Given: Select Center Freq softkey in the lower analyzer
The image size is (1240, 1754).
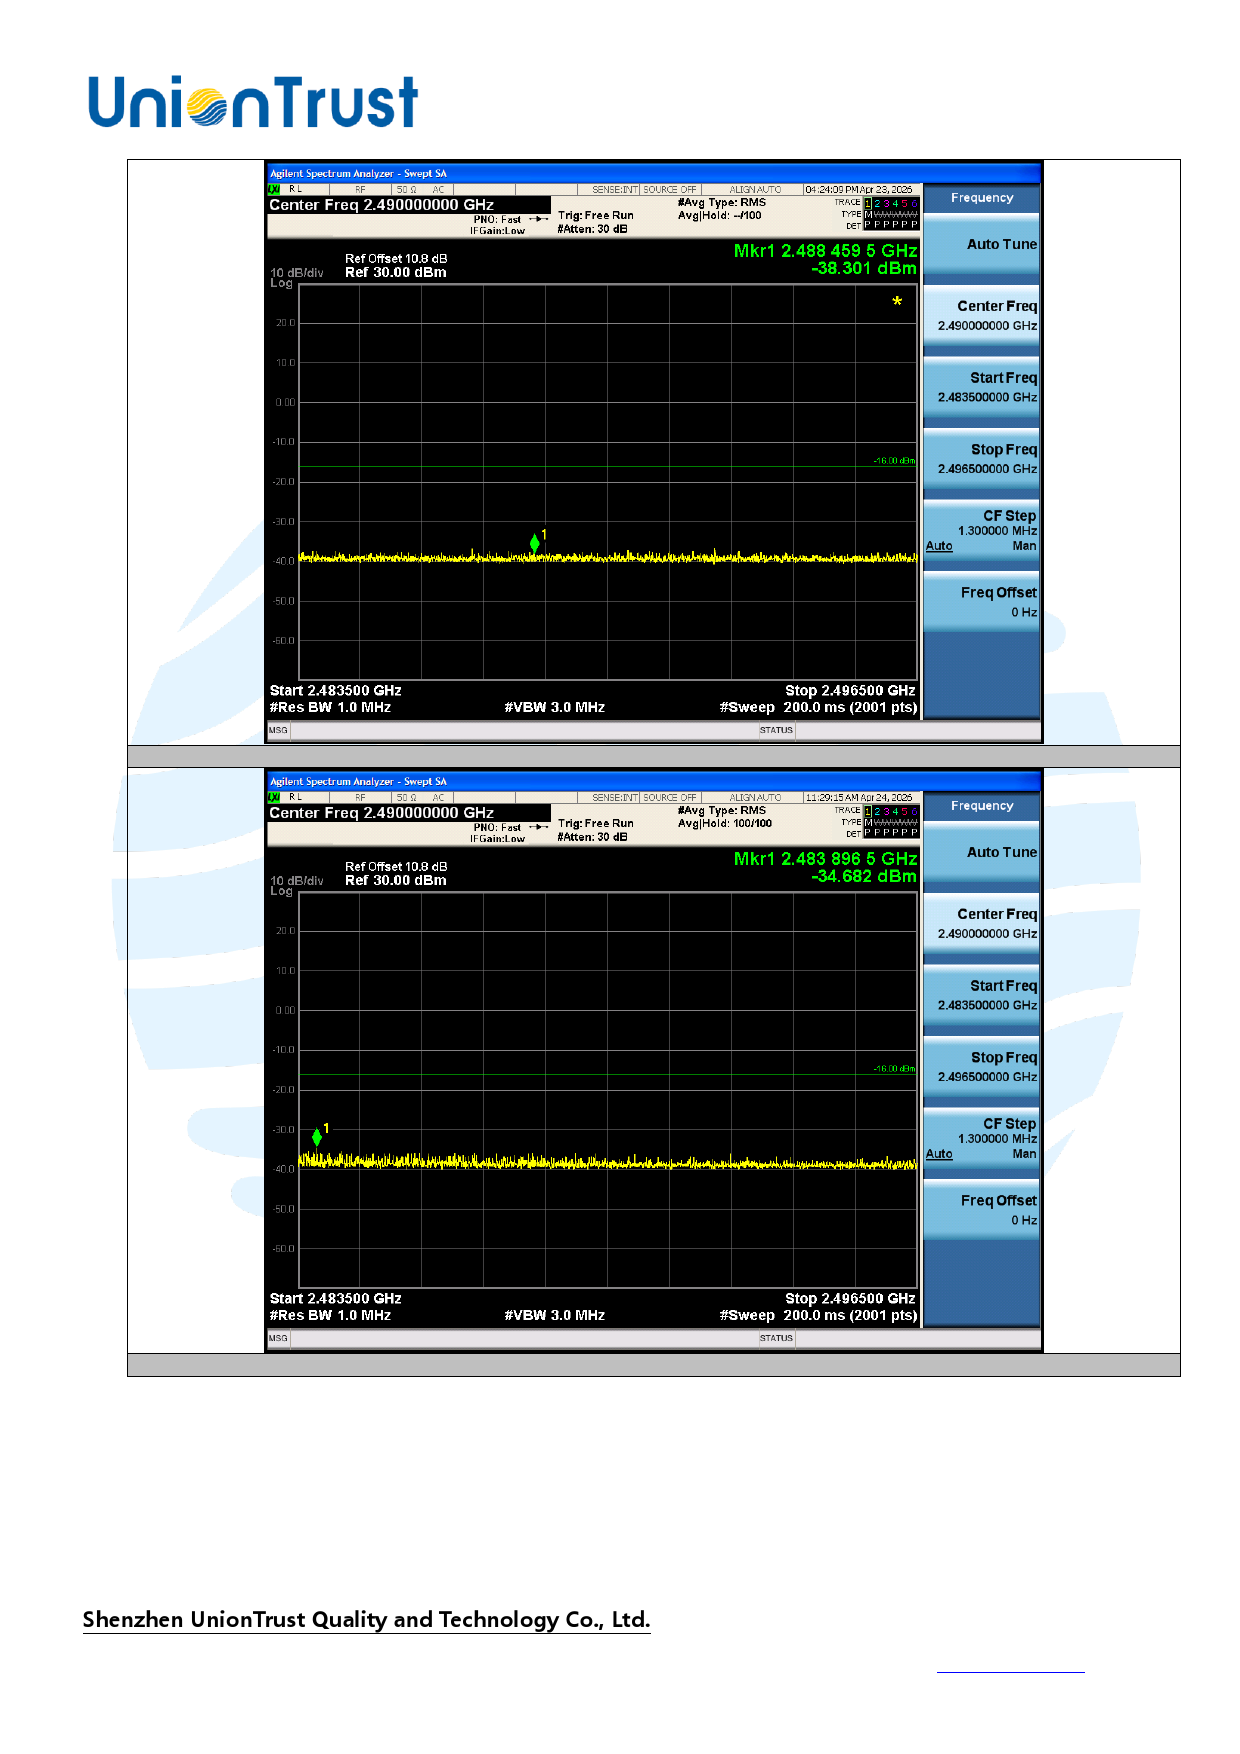Looking at the screenshot, I should pyautogui.click(x=982, y=924).
